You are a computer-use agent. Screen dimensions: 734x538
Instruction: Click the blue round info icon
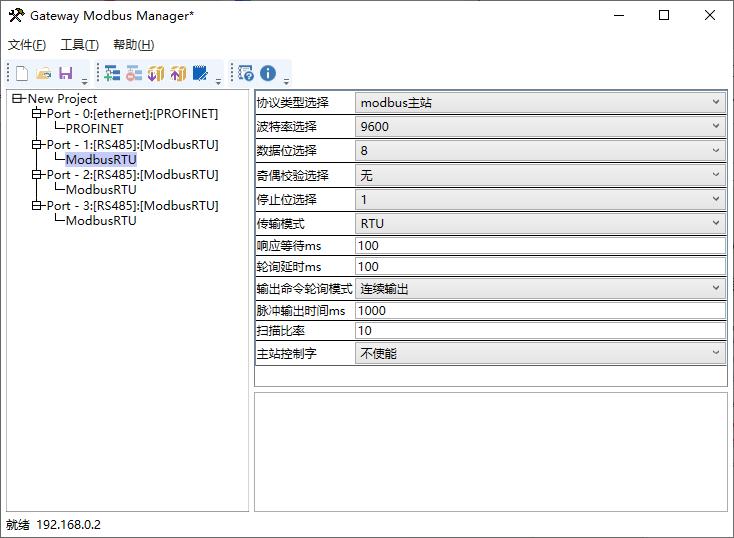(268, 73)
